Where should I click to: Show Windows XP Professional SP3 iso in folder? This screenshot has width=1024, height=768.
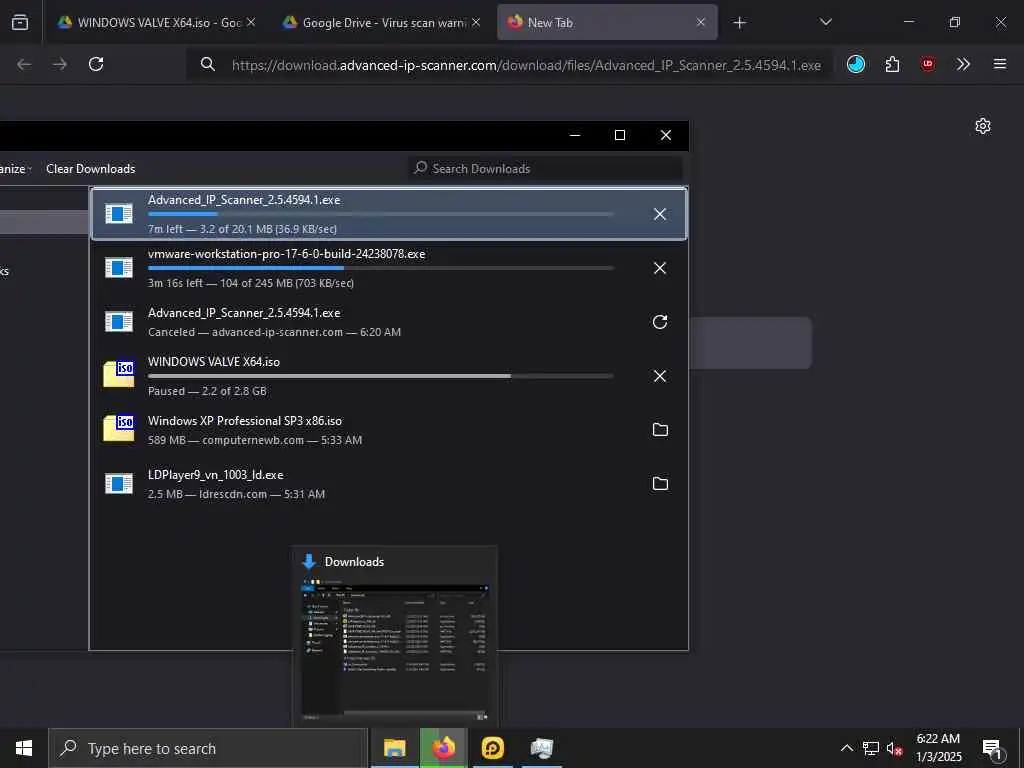(660, 430)
